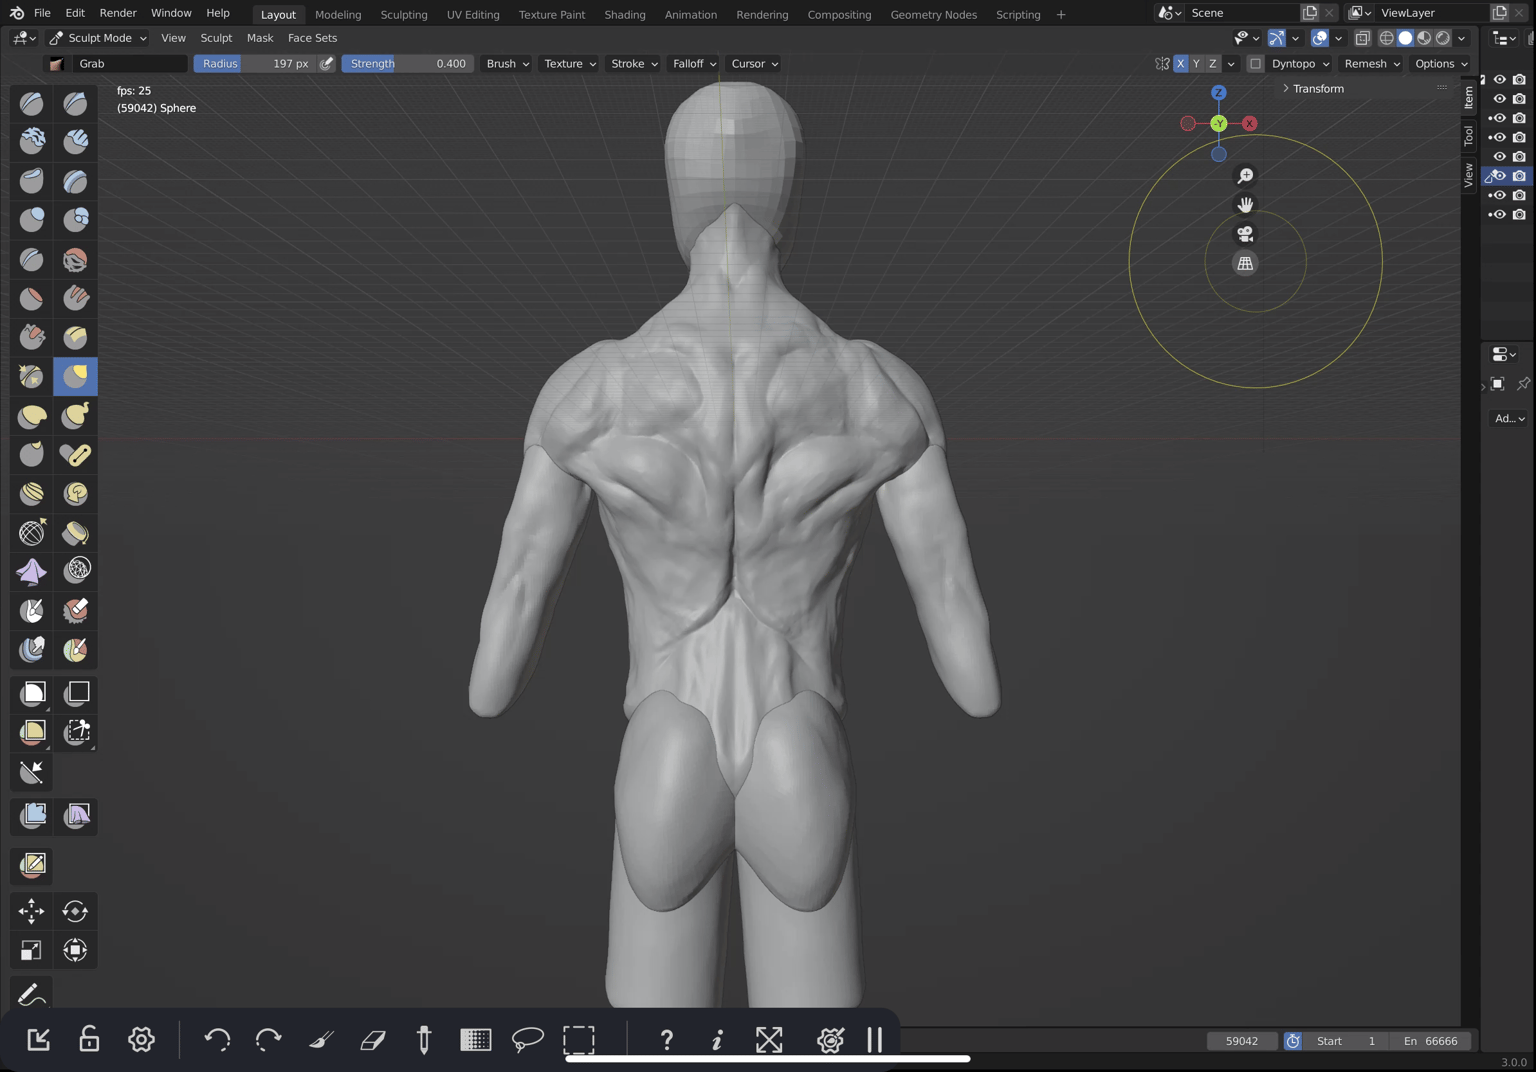Toggle Y axis symmetry button
Image resolution: width=1536 pixels, height=1072 pixels.
tap(1196, 63)
